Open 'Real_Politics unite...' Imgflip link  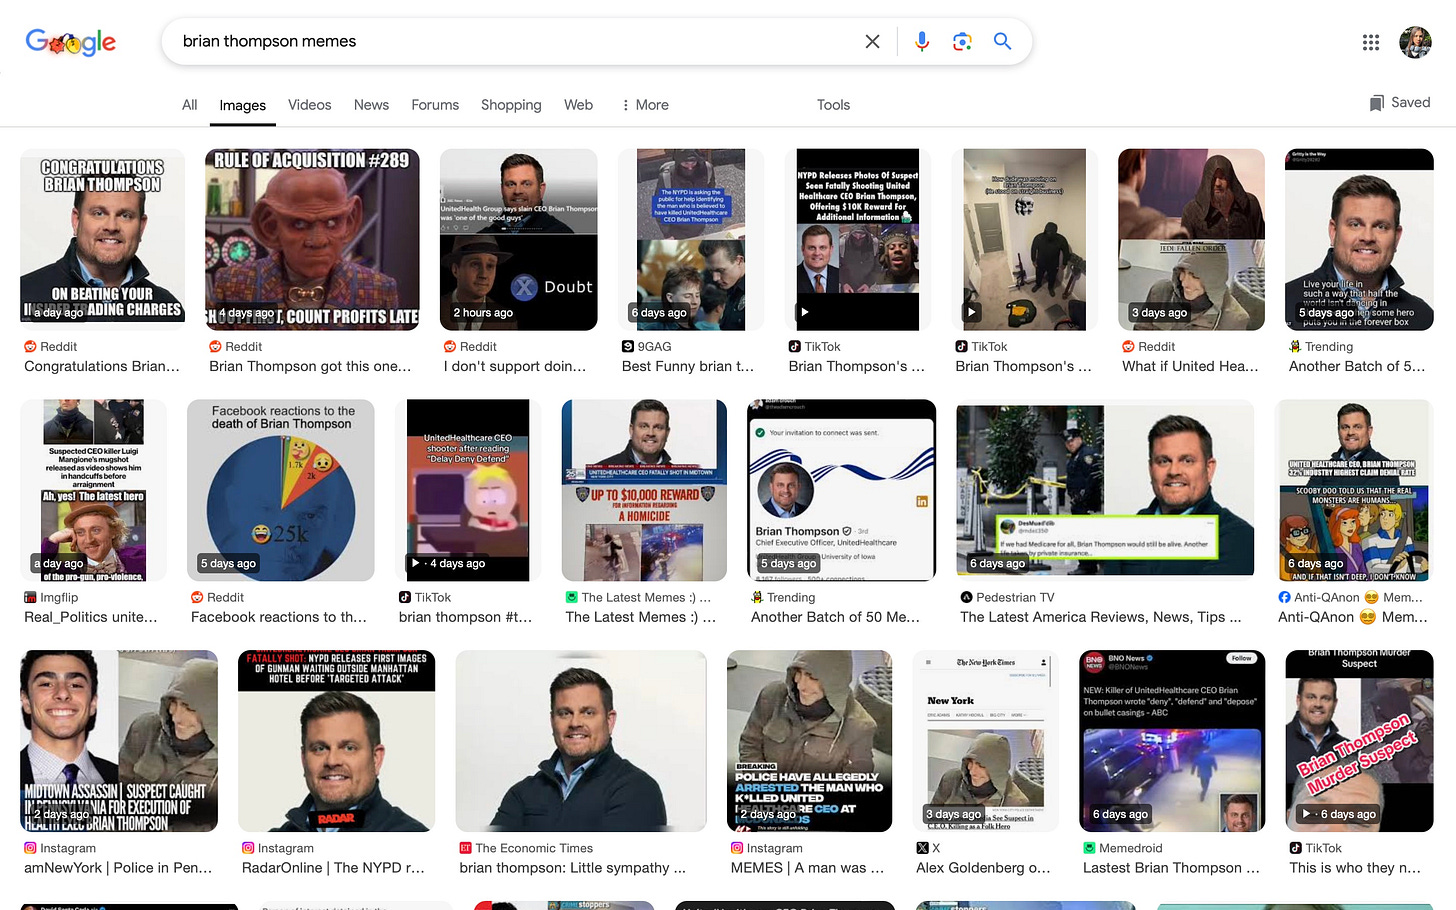pyautogui.click(x=91, y=618)
